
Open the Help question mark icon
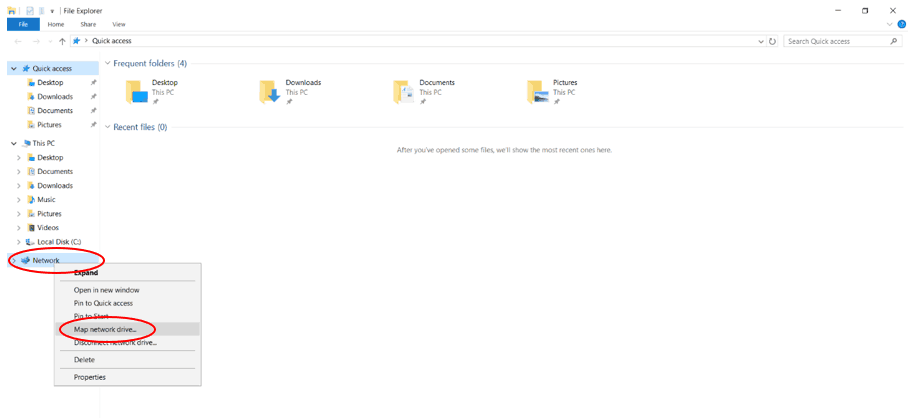(x=901, y=24)
